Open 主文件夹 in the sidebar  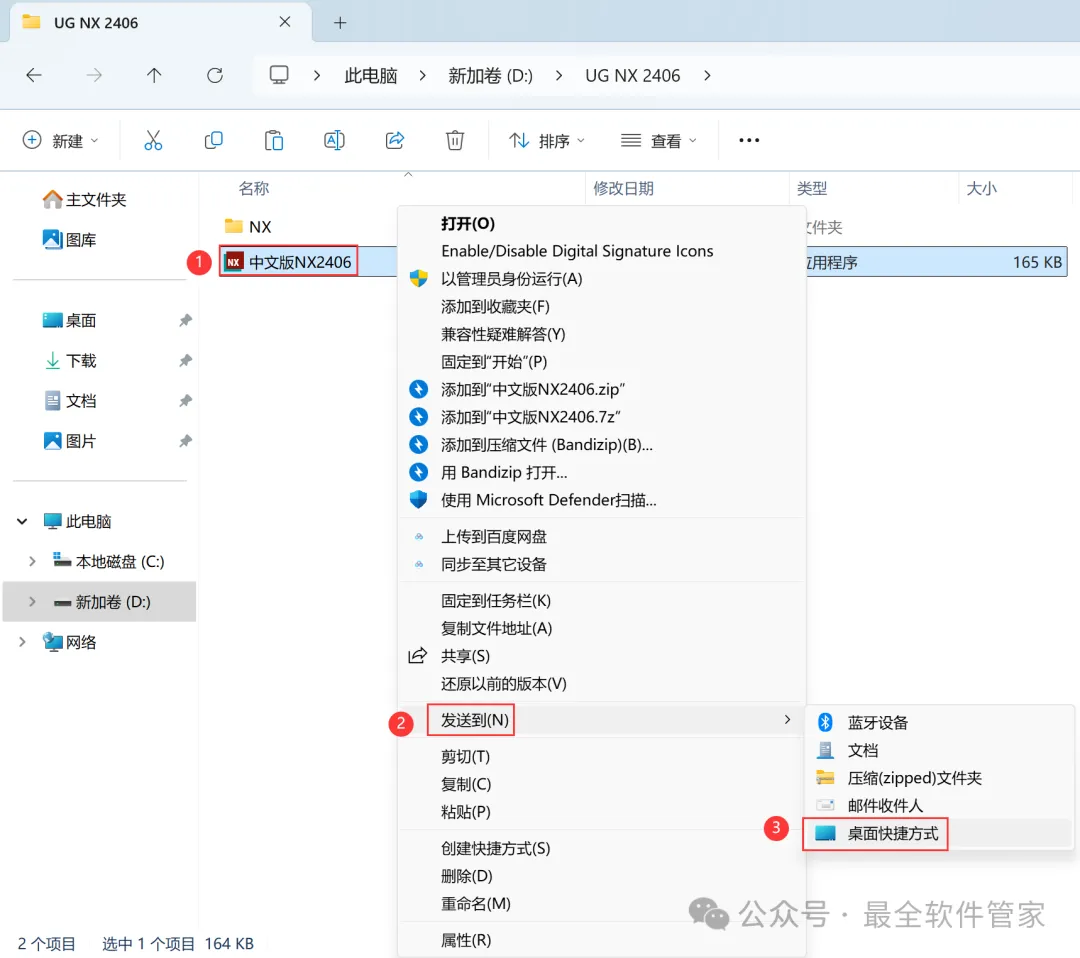point(85,200)
